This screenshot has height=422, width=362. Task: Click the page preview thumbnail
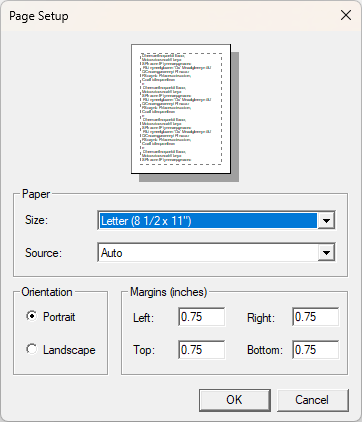181,109
